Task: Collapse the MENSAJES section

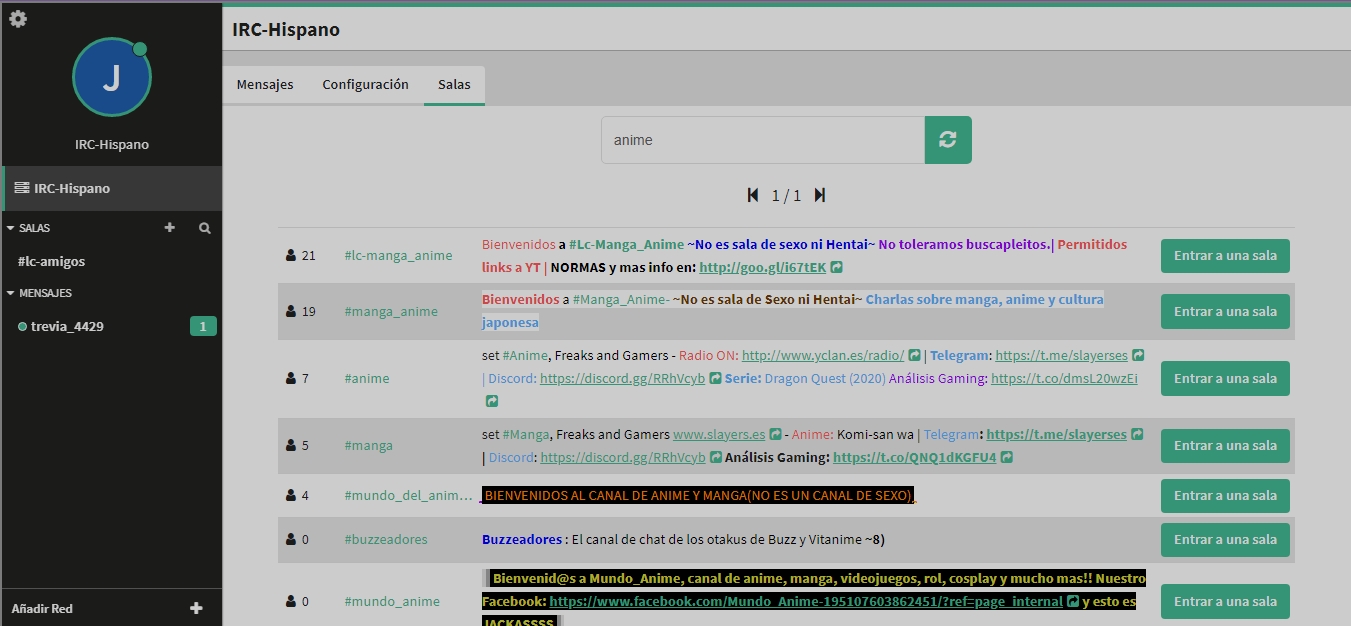Action: [11, 293]
